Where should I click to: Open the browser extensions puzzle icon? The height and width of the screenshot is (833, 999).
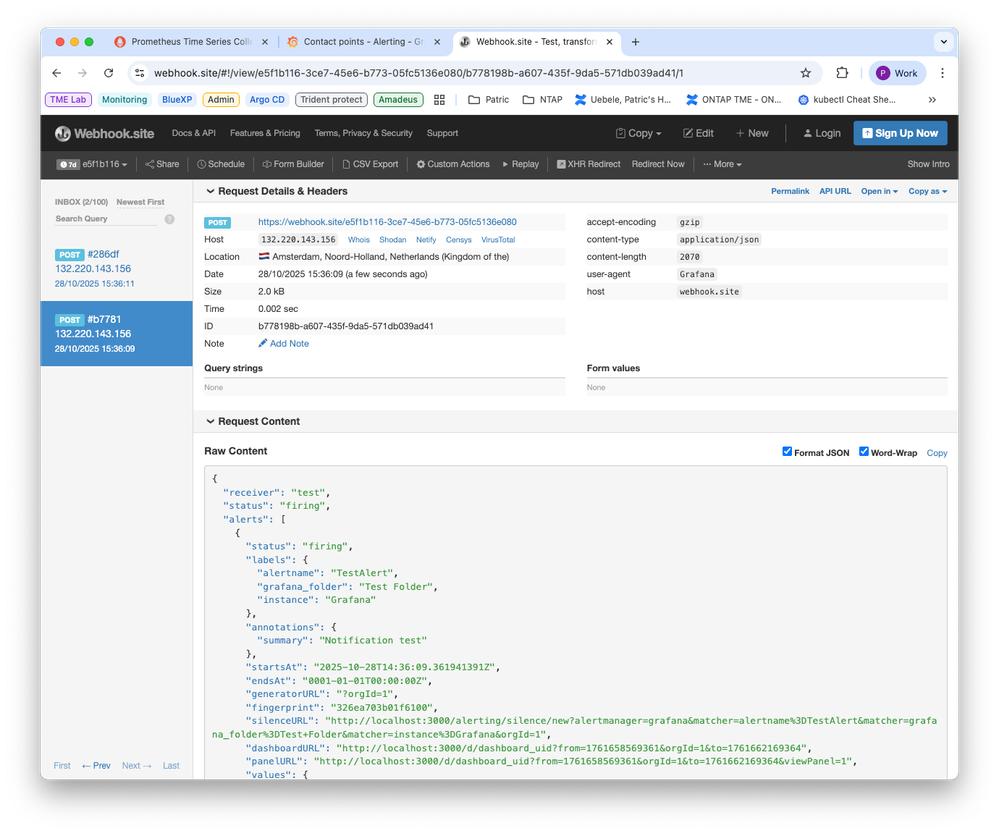(x=842, y=73)
